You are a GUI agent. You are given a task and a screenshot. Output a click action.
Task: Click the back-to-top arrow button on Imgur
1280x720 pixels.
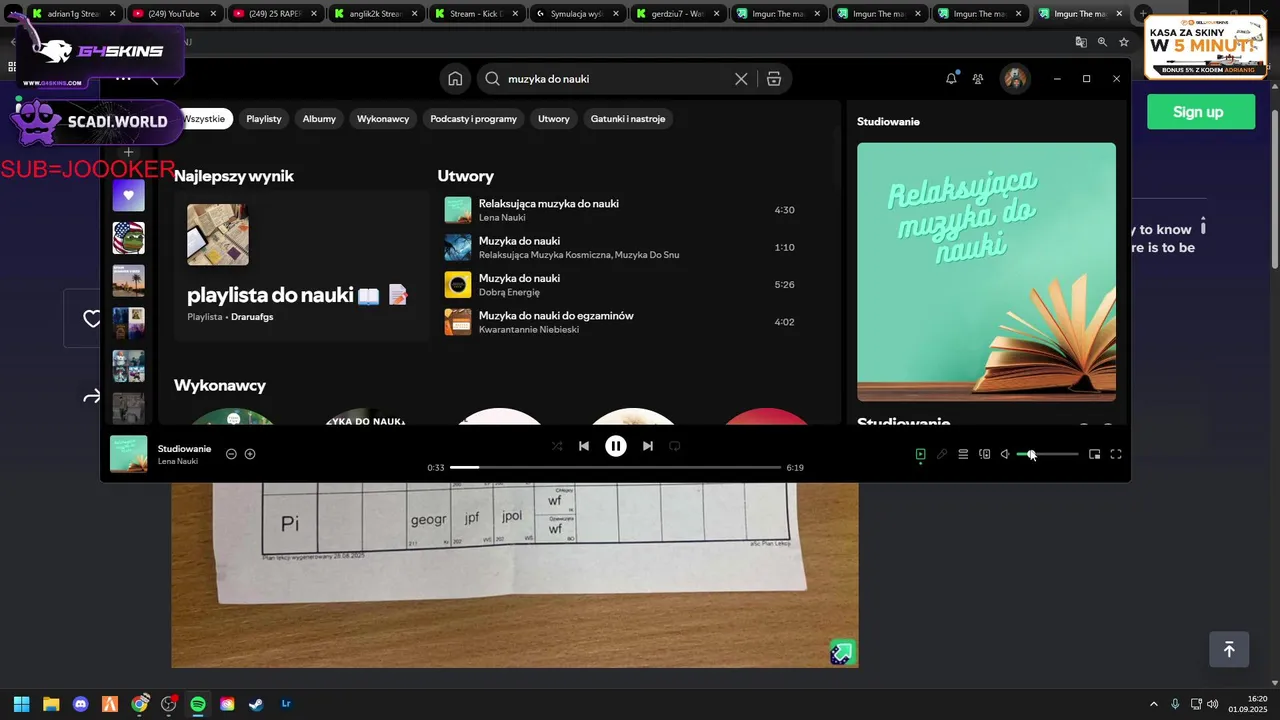1229,650
